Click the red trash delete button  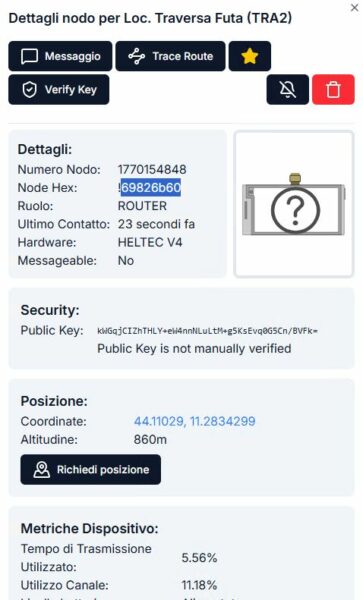[333, 90]
